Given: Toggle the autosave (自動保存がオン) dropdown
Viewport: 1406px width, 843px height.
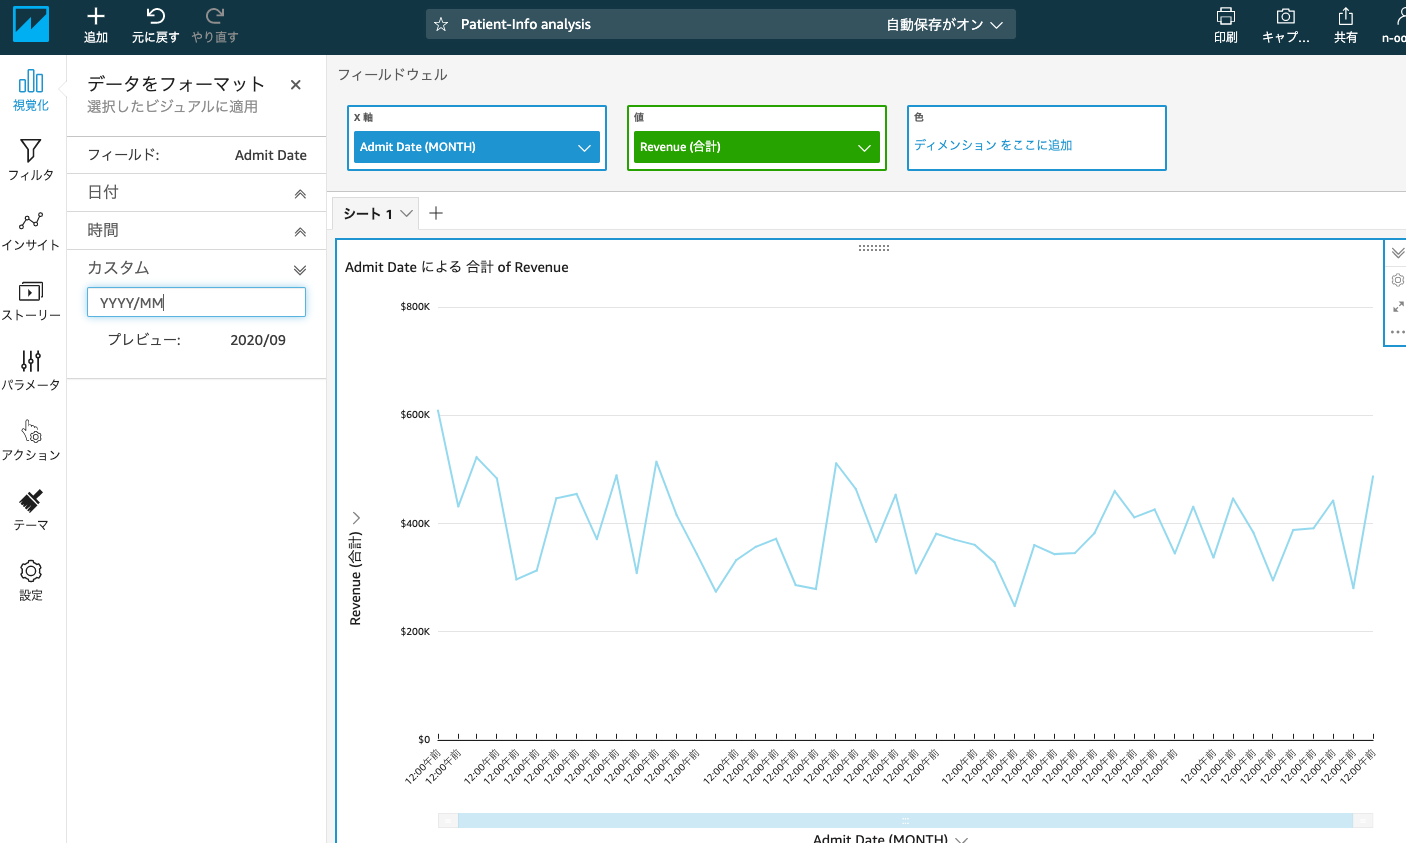Looking at the screenshot, I should point(944,24).
